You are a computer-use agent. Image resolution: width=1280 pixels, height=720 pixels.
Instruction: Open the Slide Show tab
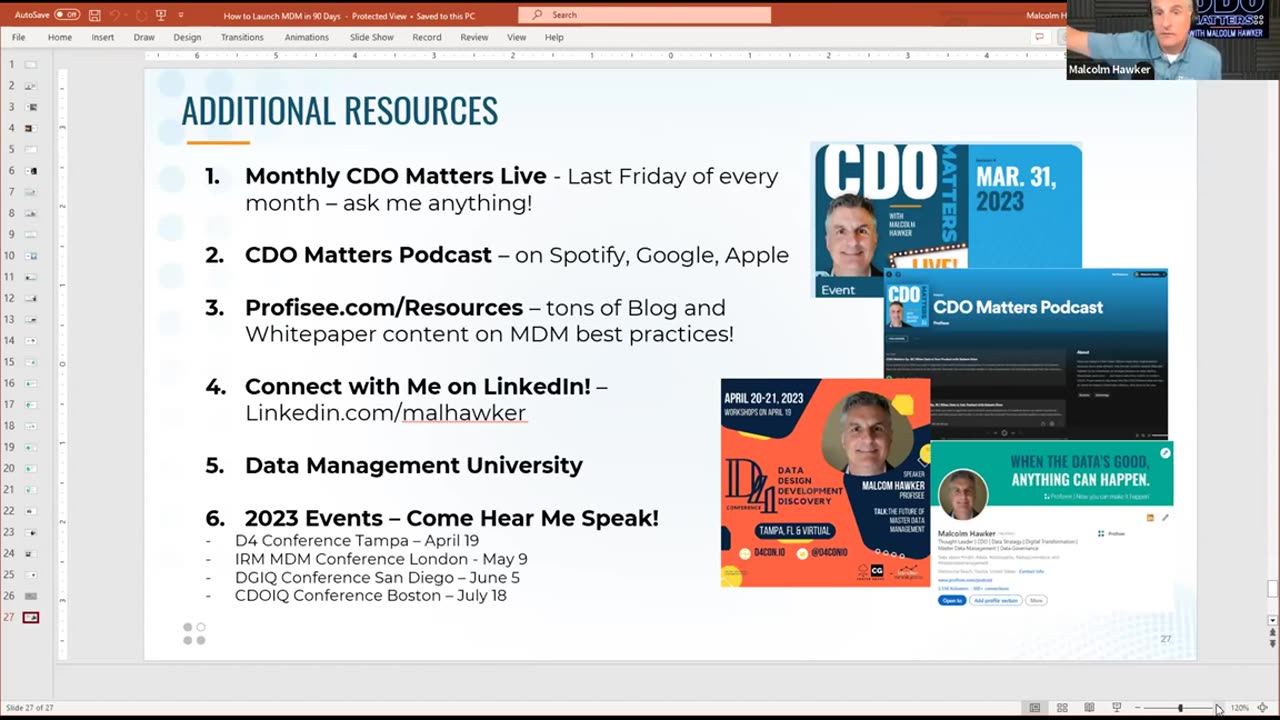click(372, 37)
